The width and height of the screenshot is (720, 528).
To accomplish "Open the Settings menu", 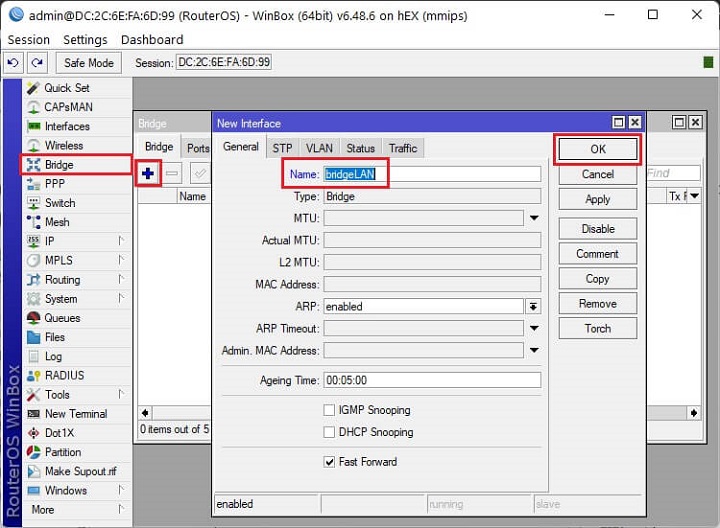I will 85,40.
